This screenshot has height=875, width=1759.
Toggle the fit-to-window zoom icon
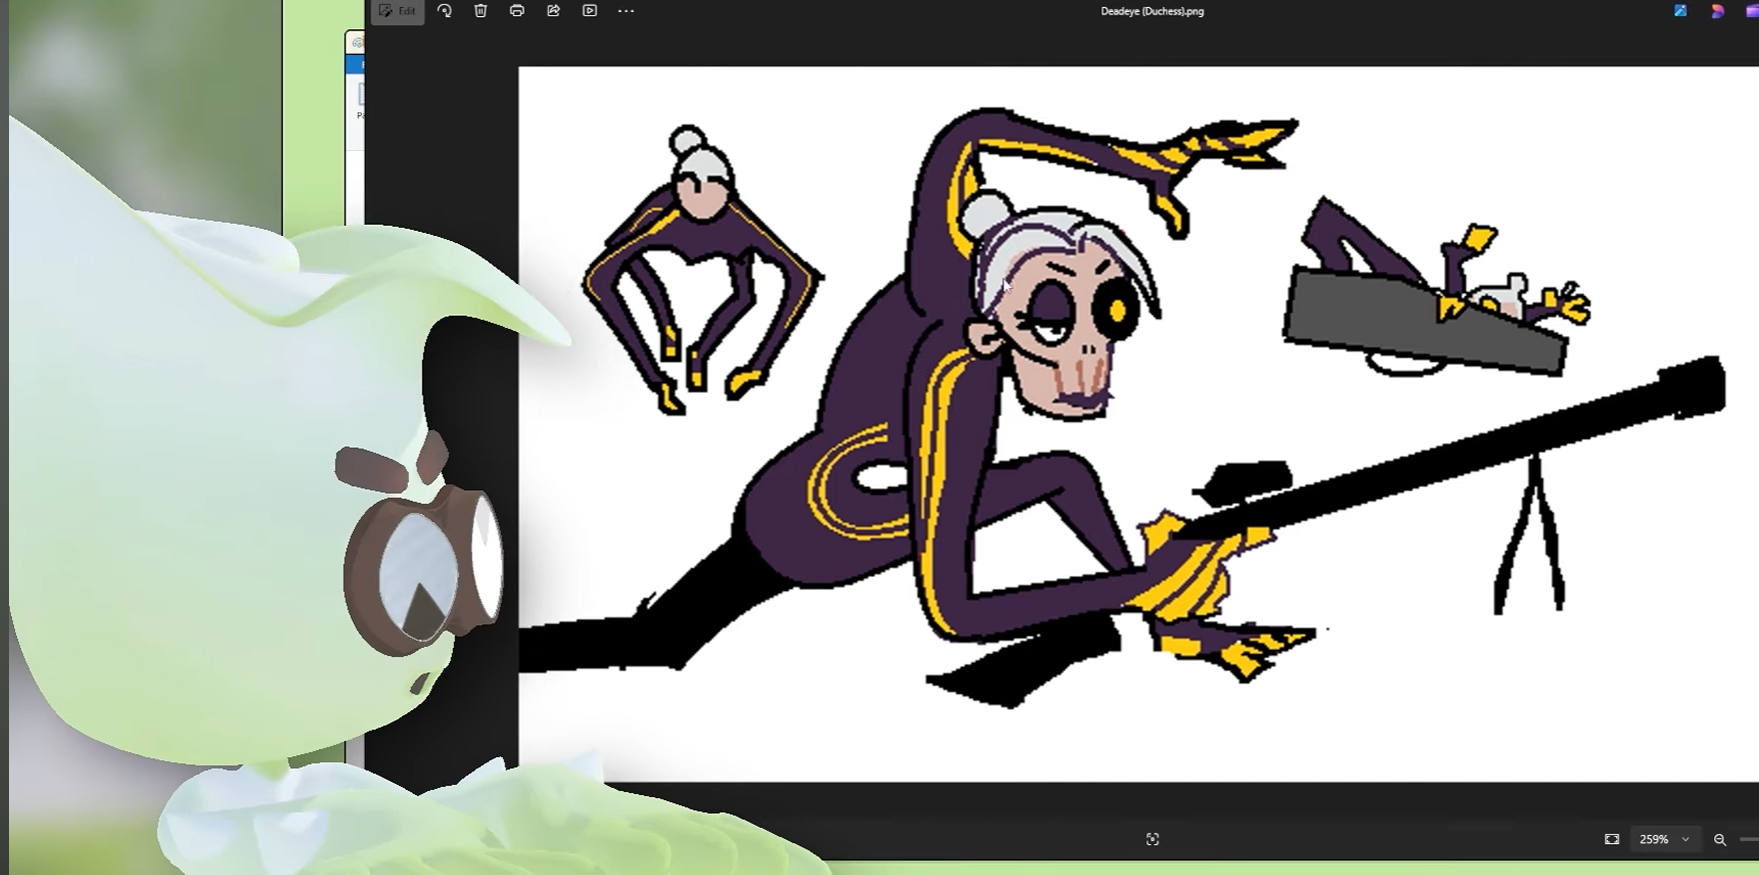click(x=1612, y=839)
